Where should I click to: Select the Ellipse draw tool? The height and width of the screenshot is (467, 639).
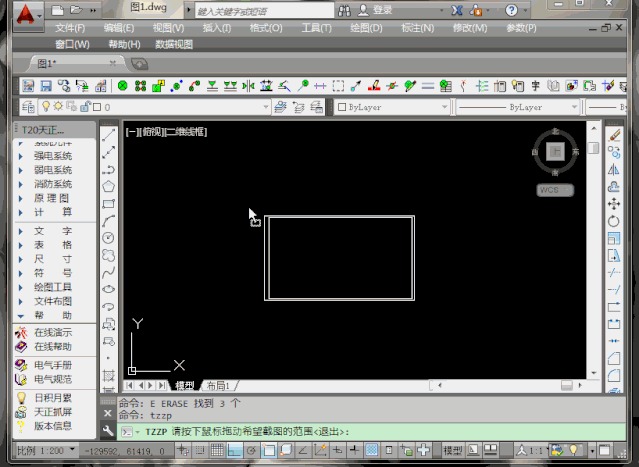(x=108, y=289)
